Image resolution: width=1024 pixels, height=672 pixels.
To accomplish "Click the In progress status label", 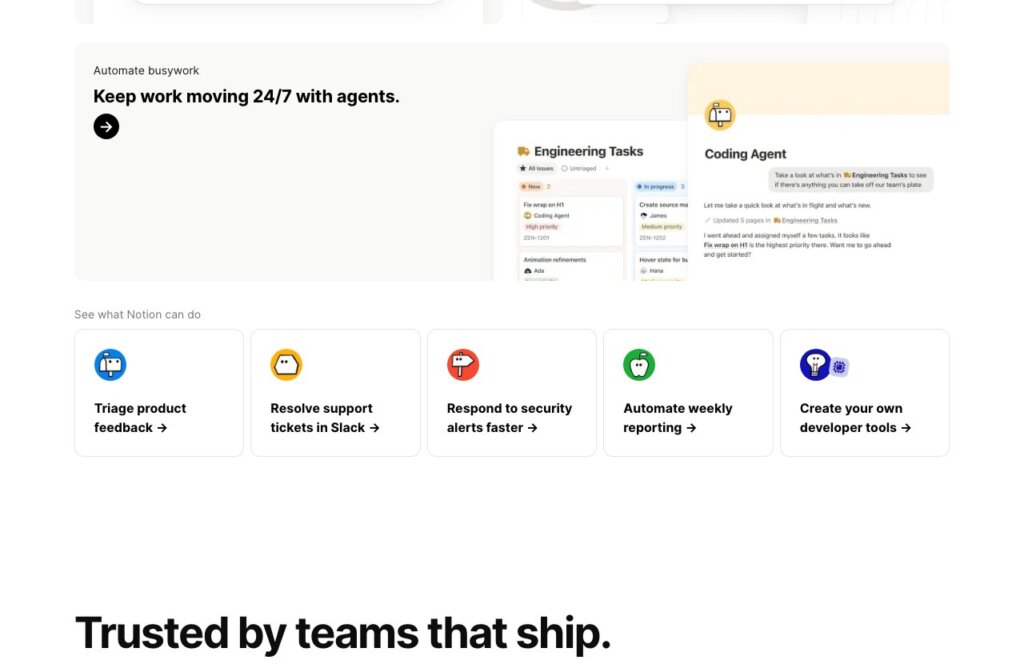I will [x=655, y=187].
